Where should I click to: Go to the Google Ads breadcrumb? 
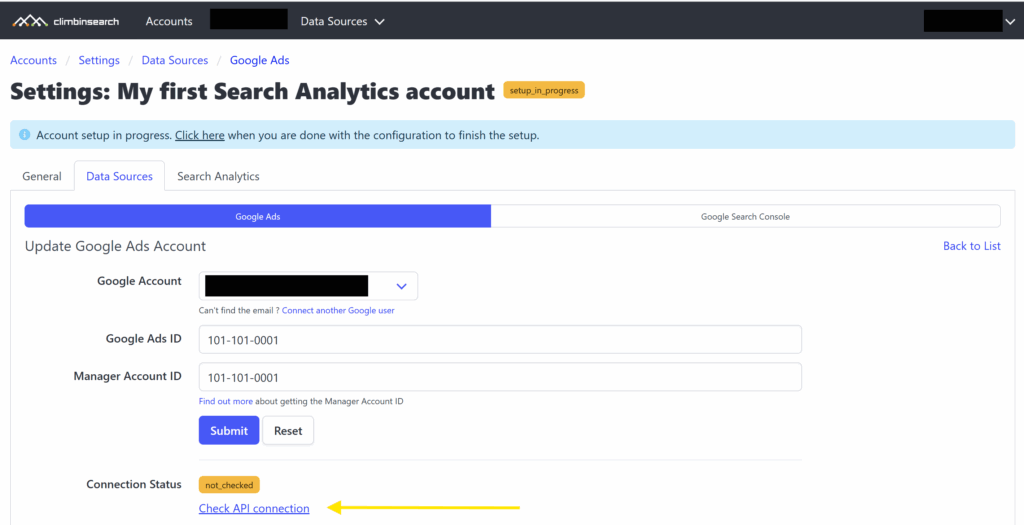259,60
